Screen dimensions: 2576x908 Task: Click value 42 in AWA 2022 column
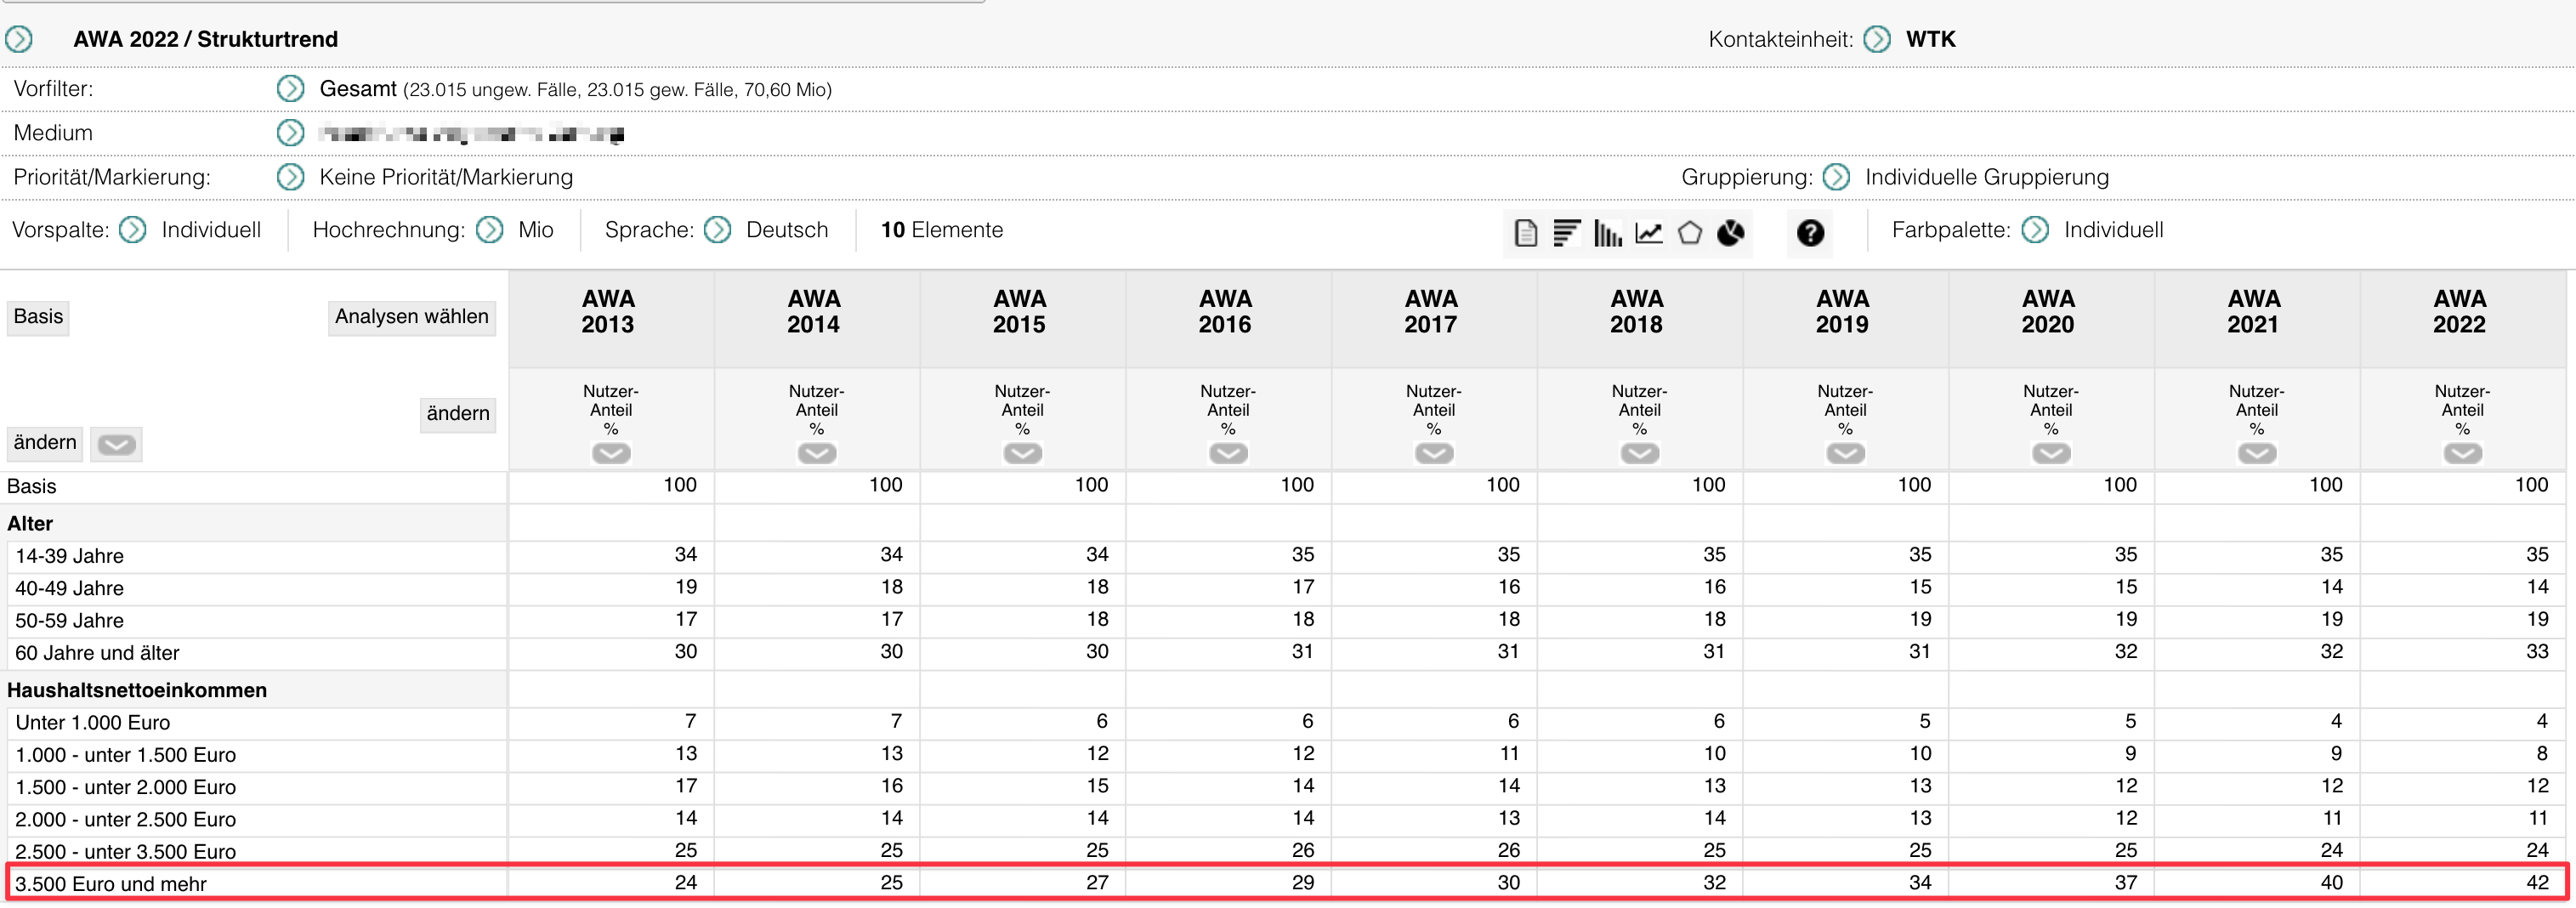2537,883
